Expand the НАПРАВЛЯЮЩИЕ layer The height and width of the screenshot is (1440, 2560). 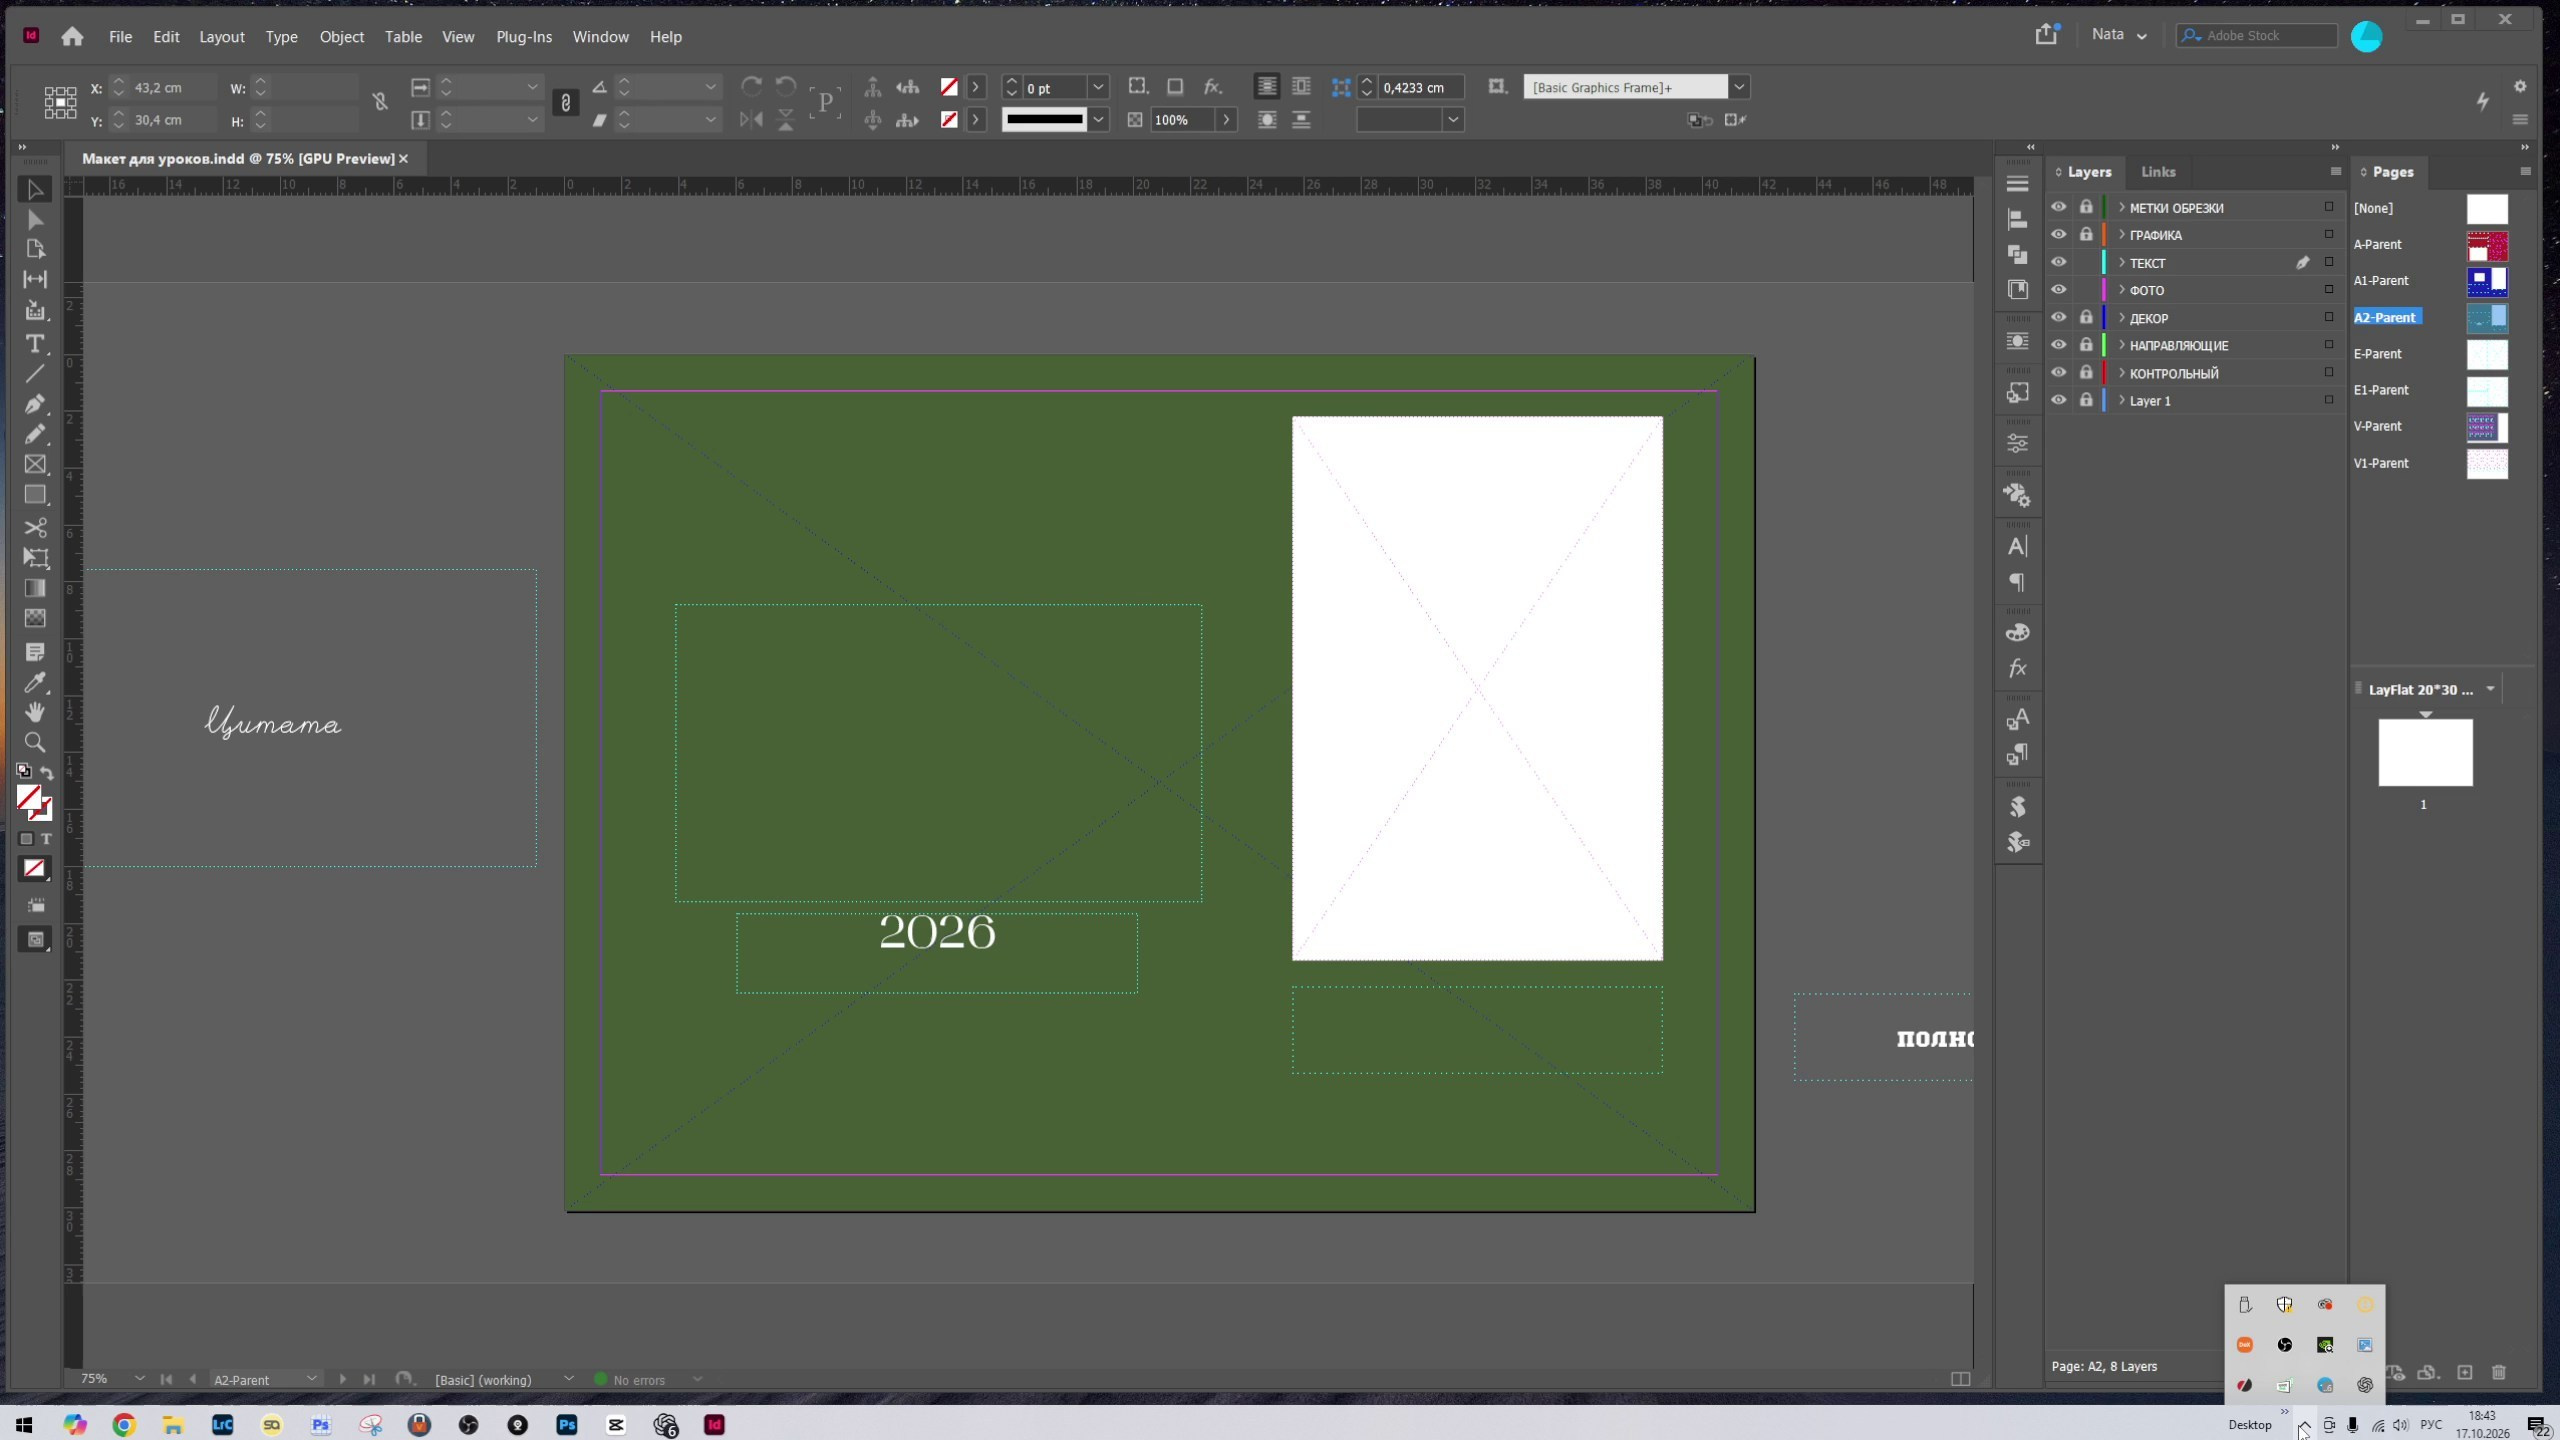[x=2121, y=345]
